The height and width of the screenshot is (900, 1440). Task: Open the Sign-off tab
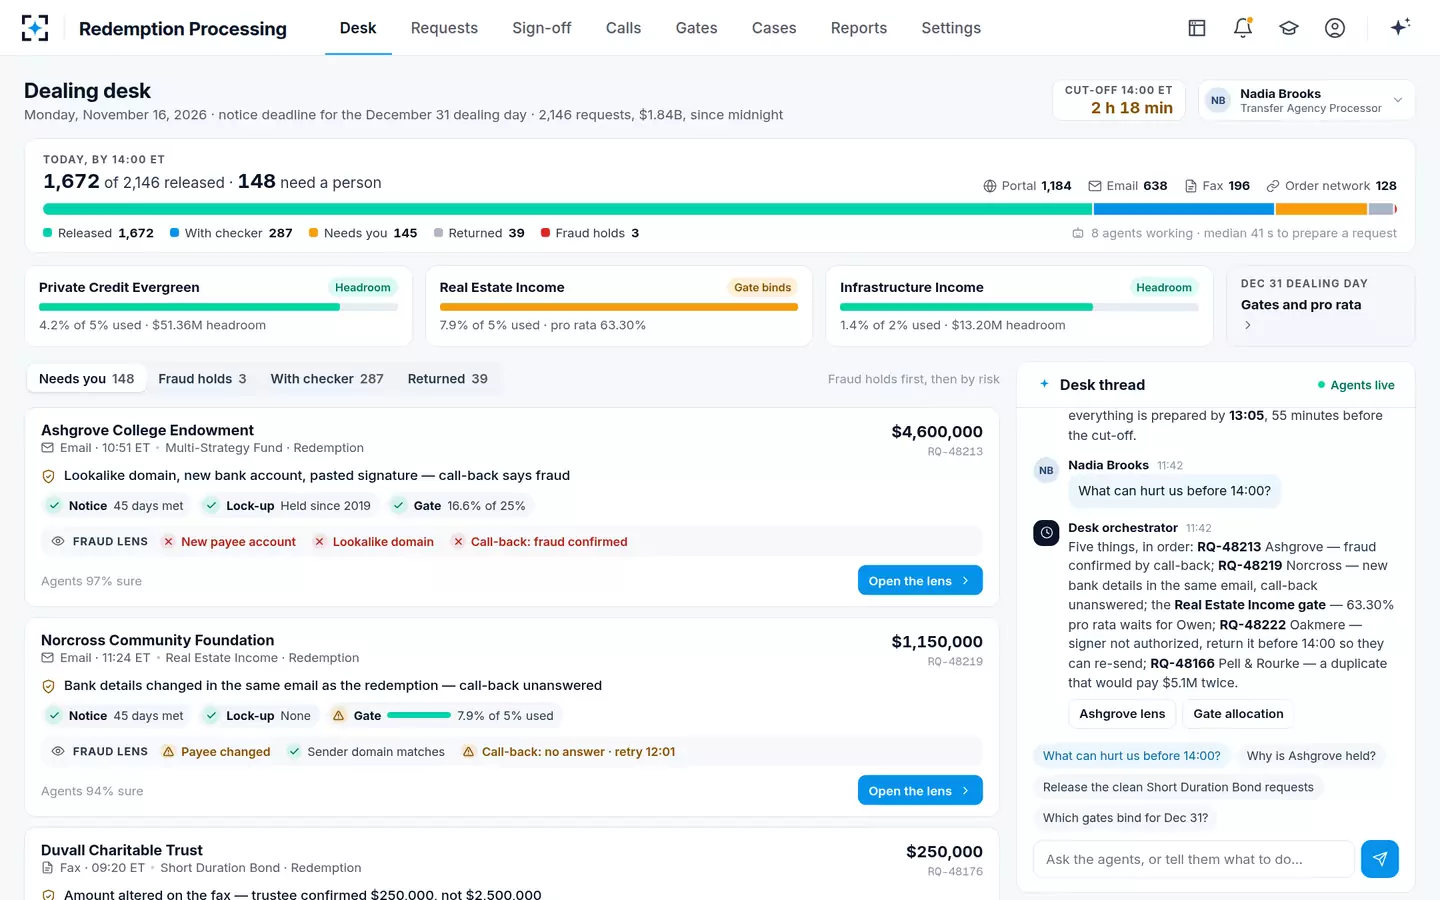[x=542, y=28]
